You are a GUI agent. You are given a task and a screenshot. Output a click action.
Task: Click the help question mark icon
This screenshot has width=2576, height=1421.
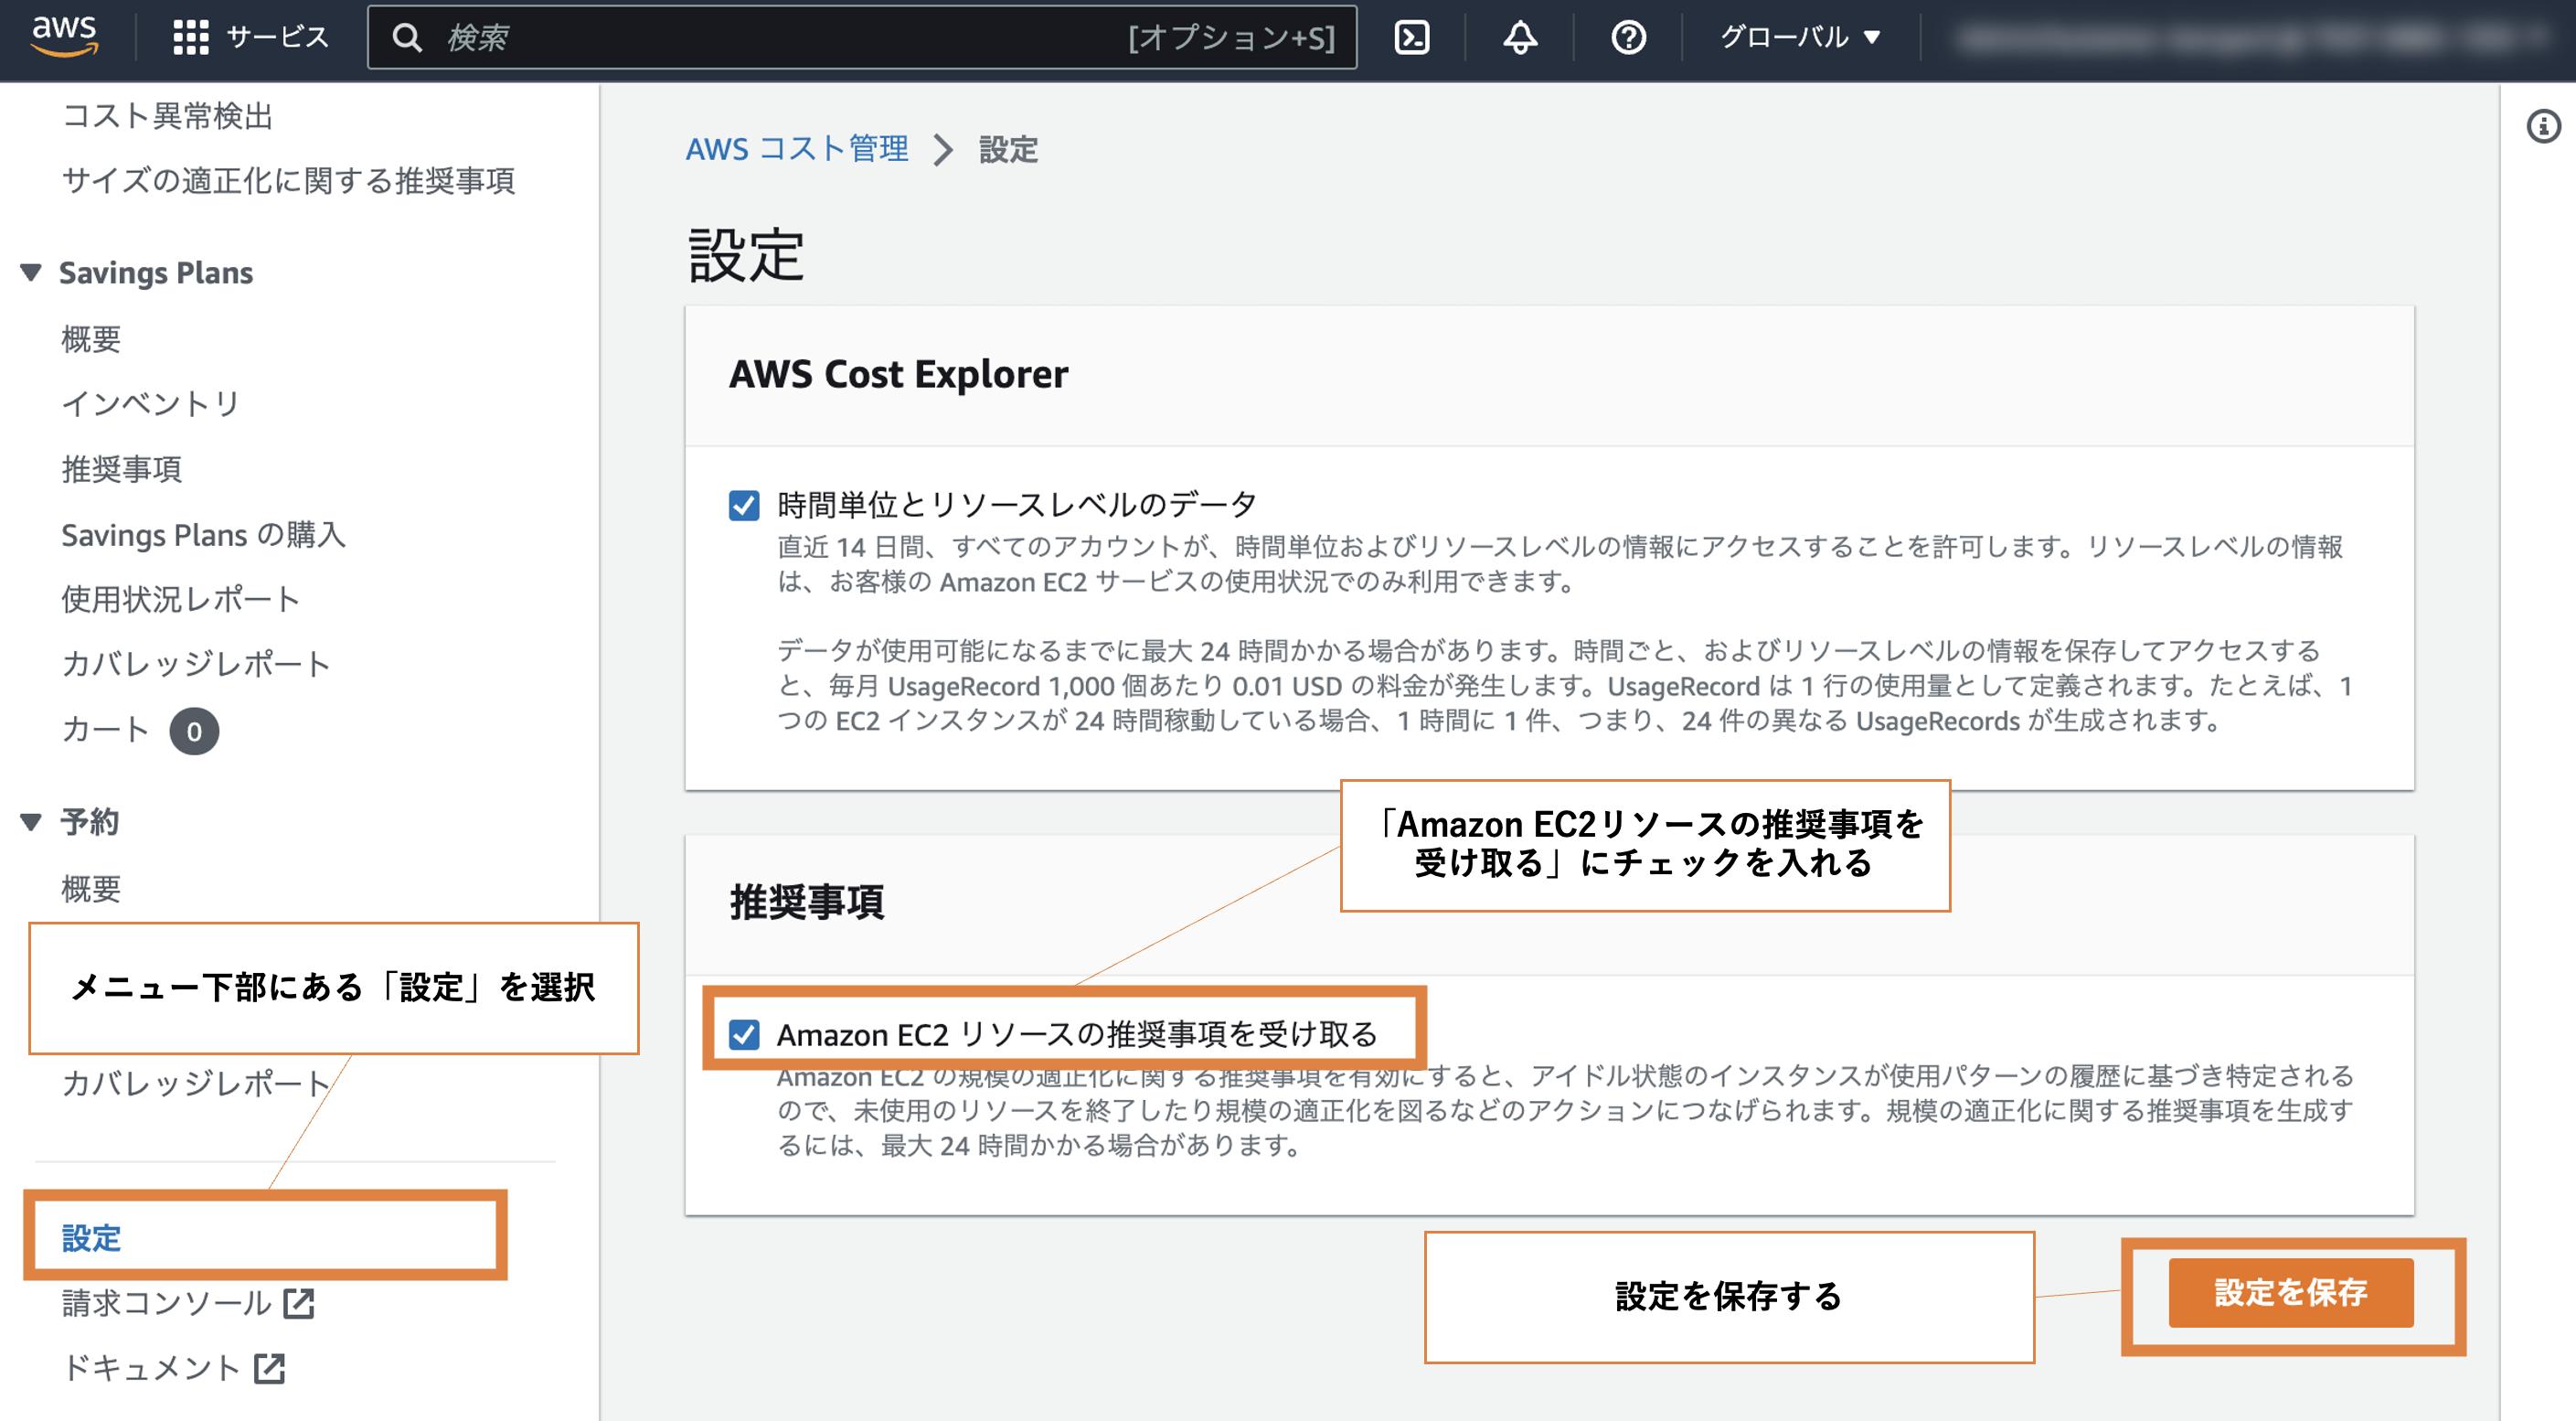[x=1627, y=37]
